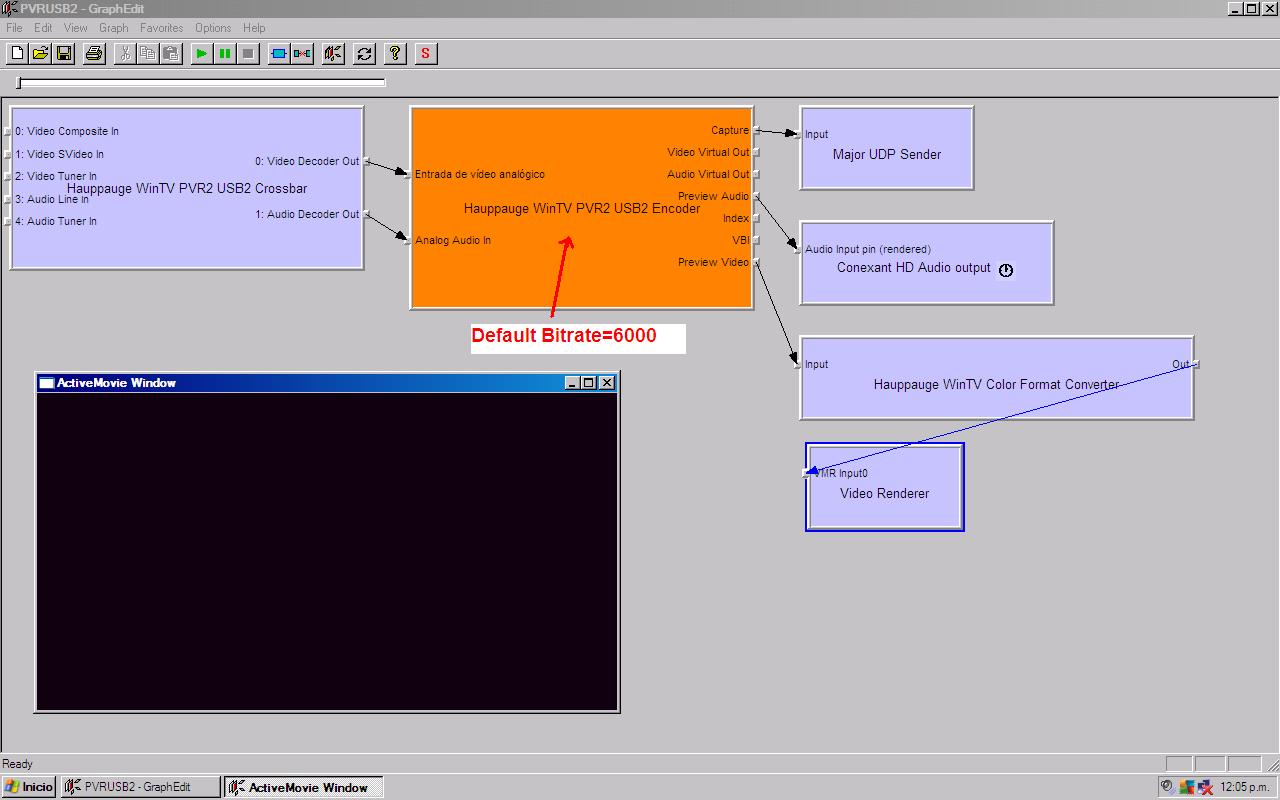Click the 'Analog Audio In' pin
The image size is (1280, 800).
tap(407, 240)
